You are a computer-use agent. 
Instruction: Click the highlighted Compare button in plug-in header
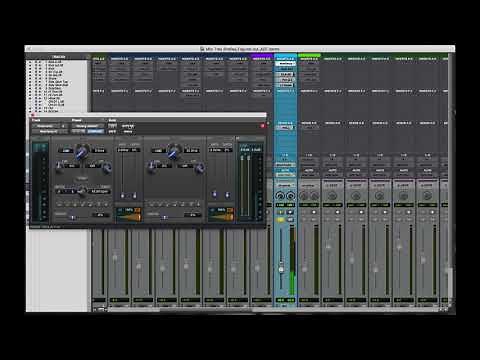click(95, 132)
